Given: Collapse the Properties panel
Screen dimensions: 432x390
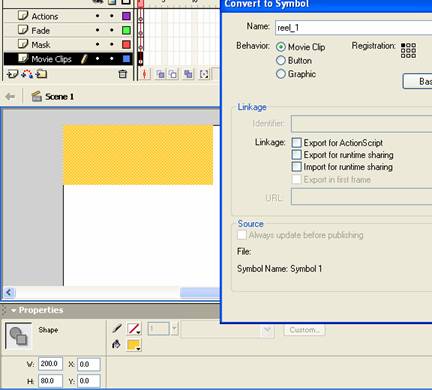Looking at the screenshot, I should (x=14, y=310).
